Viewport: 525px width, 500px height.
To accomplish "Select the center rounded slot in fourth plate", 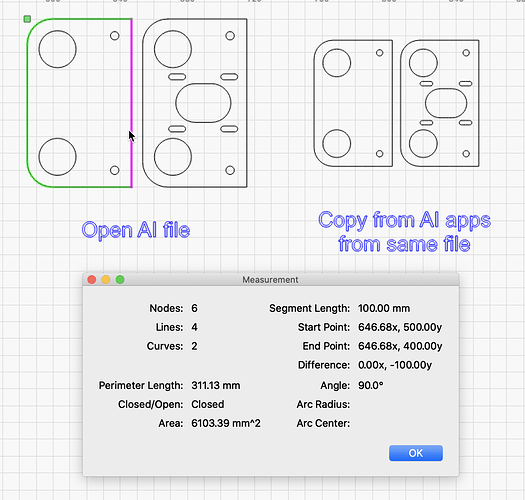I will [446, 103].
